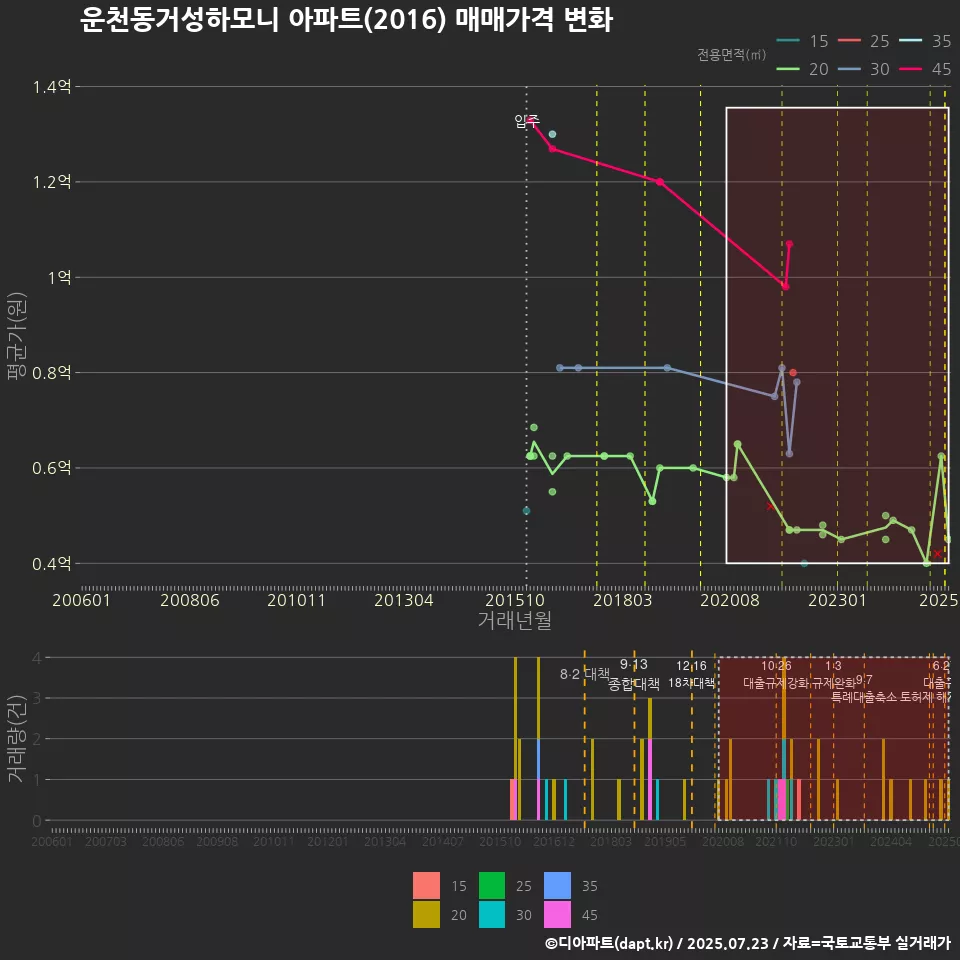Click the red 25㎡ data point at 0.8억
This screenshot has width=960, height=960.
[x=793, y=372]
